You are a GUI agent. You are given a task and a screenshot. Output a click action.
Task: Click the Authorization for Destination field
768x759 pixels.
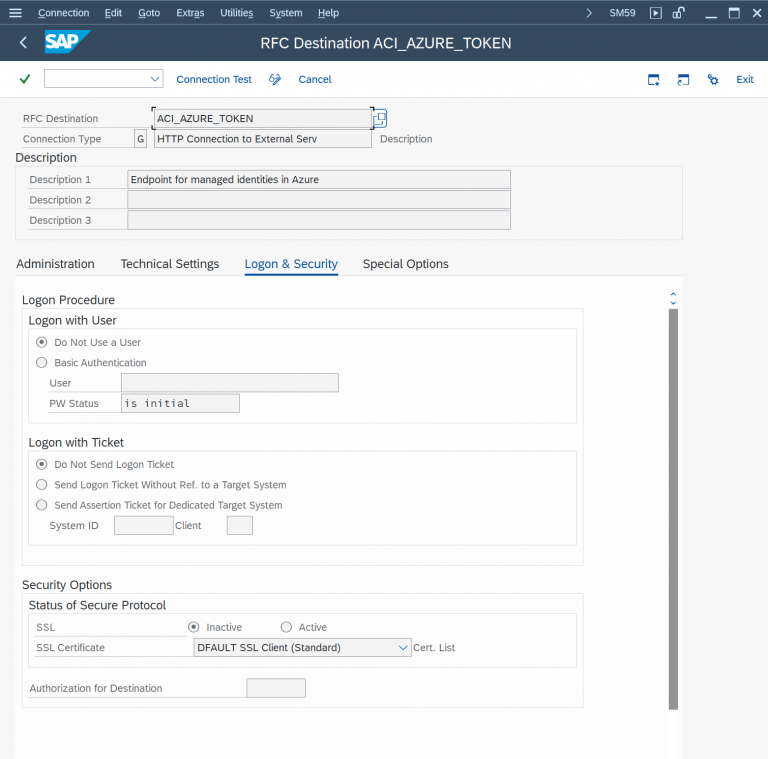tap(276, 688)
